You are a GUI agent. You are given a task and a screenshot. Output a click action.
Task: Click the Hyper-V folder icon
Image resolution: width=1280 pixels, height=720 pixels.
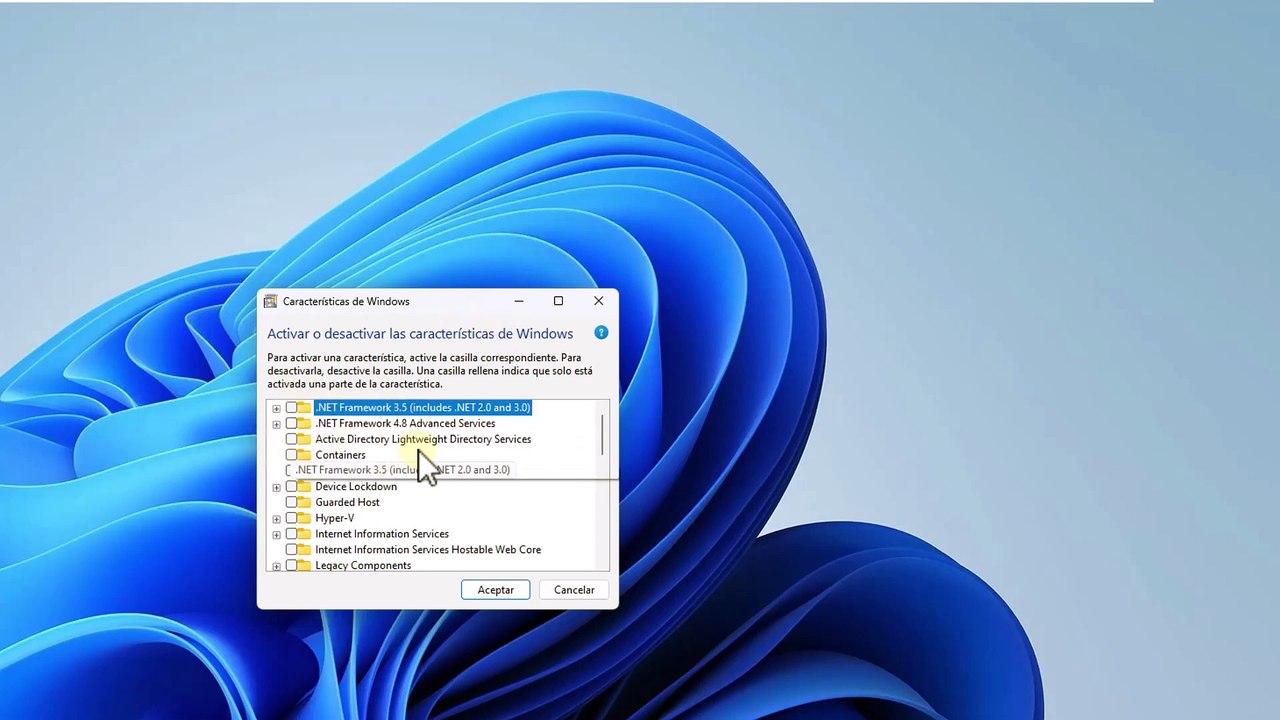(304, 519)
